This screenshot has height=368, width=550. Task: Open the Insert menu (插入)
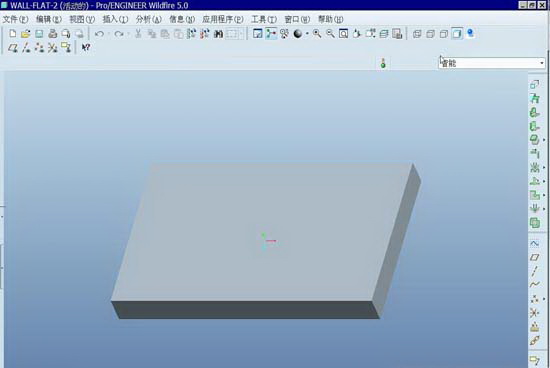click(x=115, y=19)
